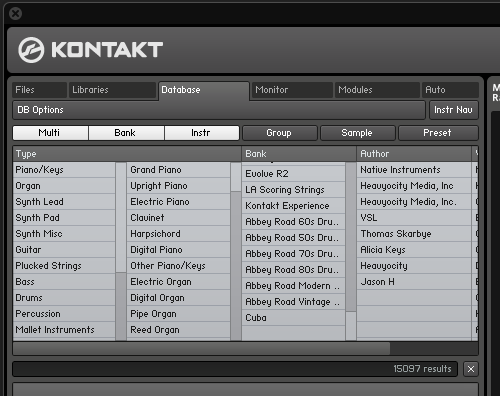This screenshot has width=500, height=396.
Task: Choose Pipe Organ subtype
Action: pyautogui.click(x=178, y=314)
